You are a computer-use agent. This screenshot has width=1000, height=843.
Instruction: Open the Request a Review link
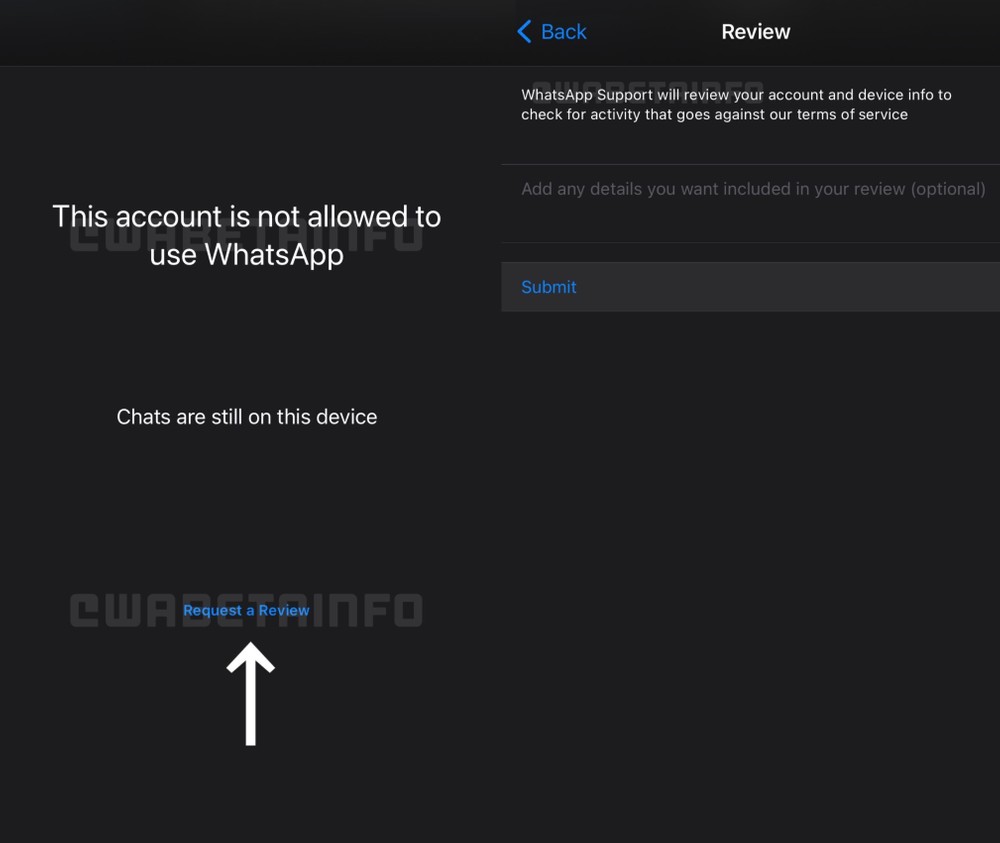click(x=246, y=610)
